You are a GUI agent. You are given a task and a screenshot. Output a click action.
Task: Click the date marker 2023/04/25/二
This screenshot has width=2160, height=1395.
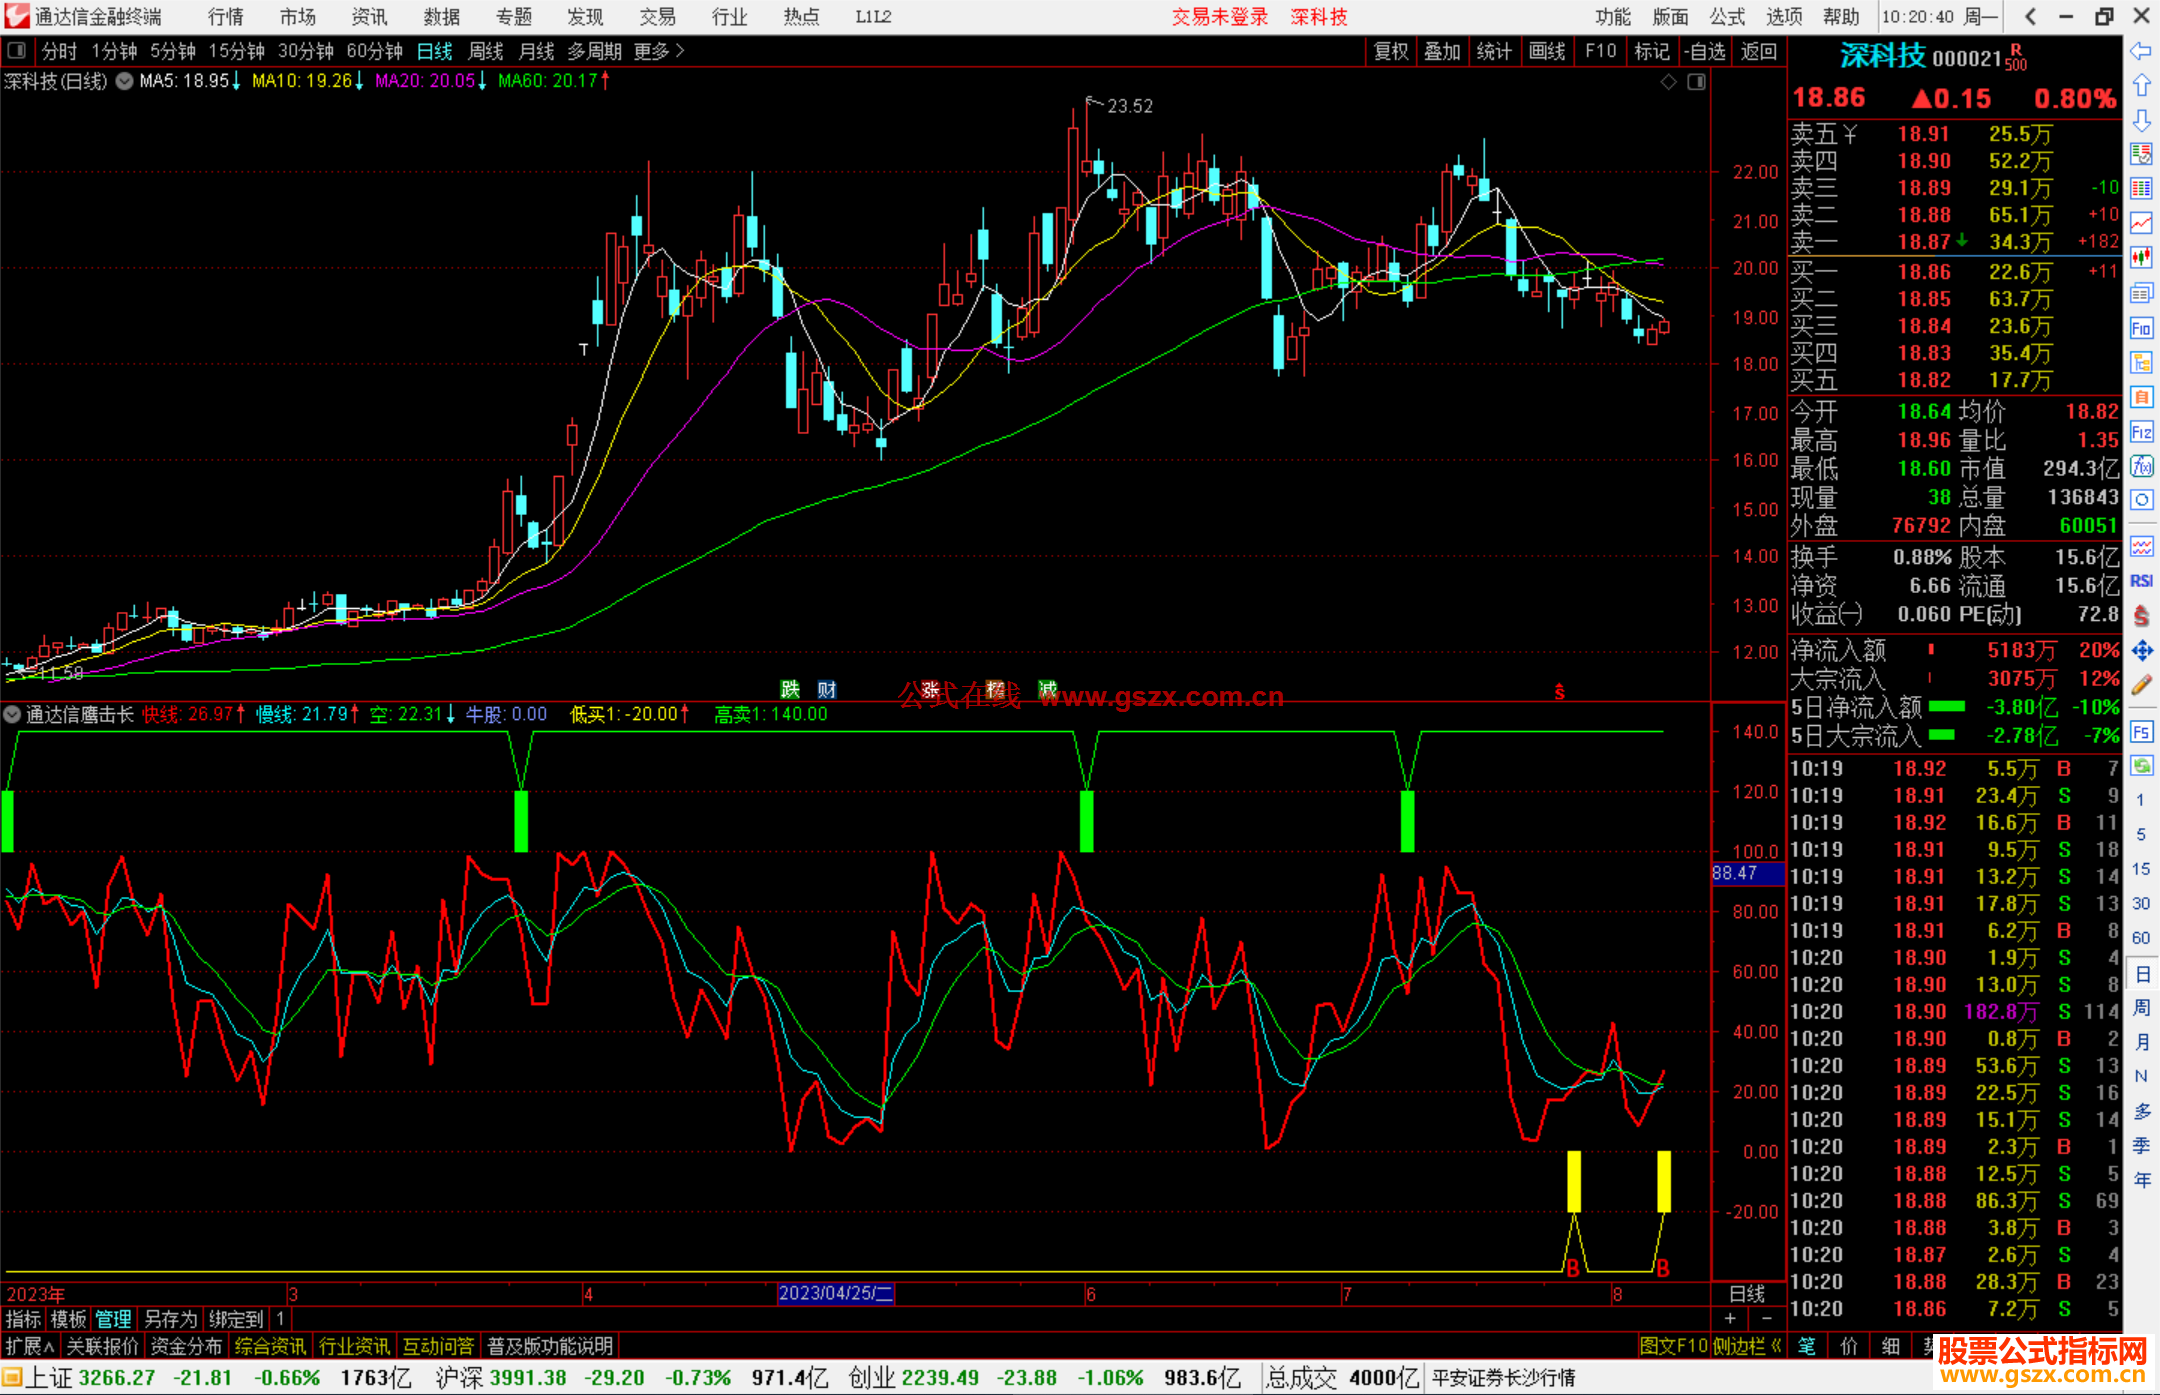pos(836,1293)
